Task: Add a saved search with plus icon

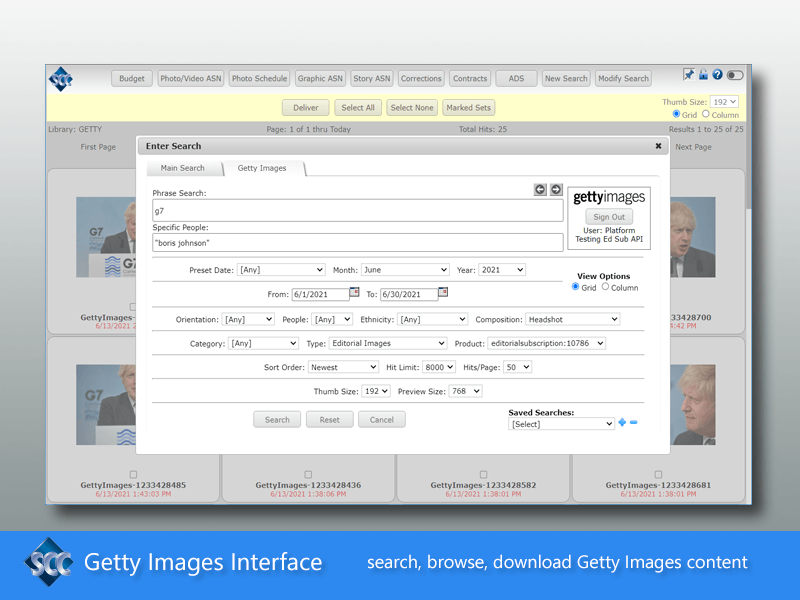Action: click(x=622, y=422)
